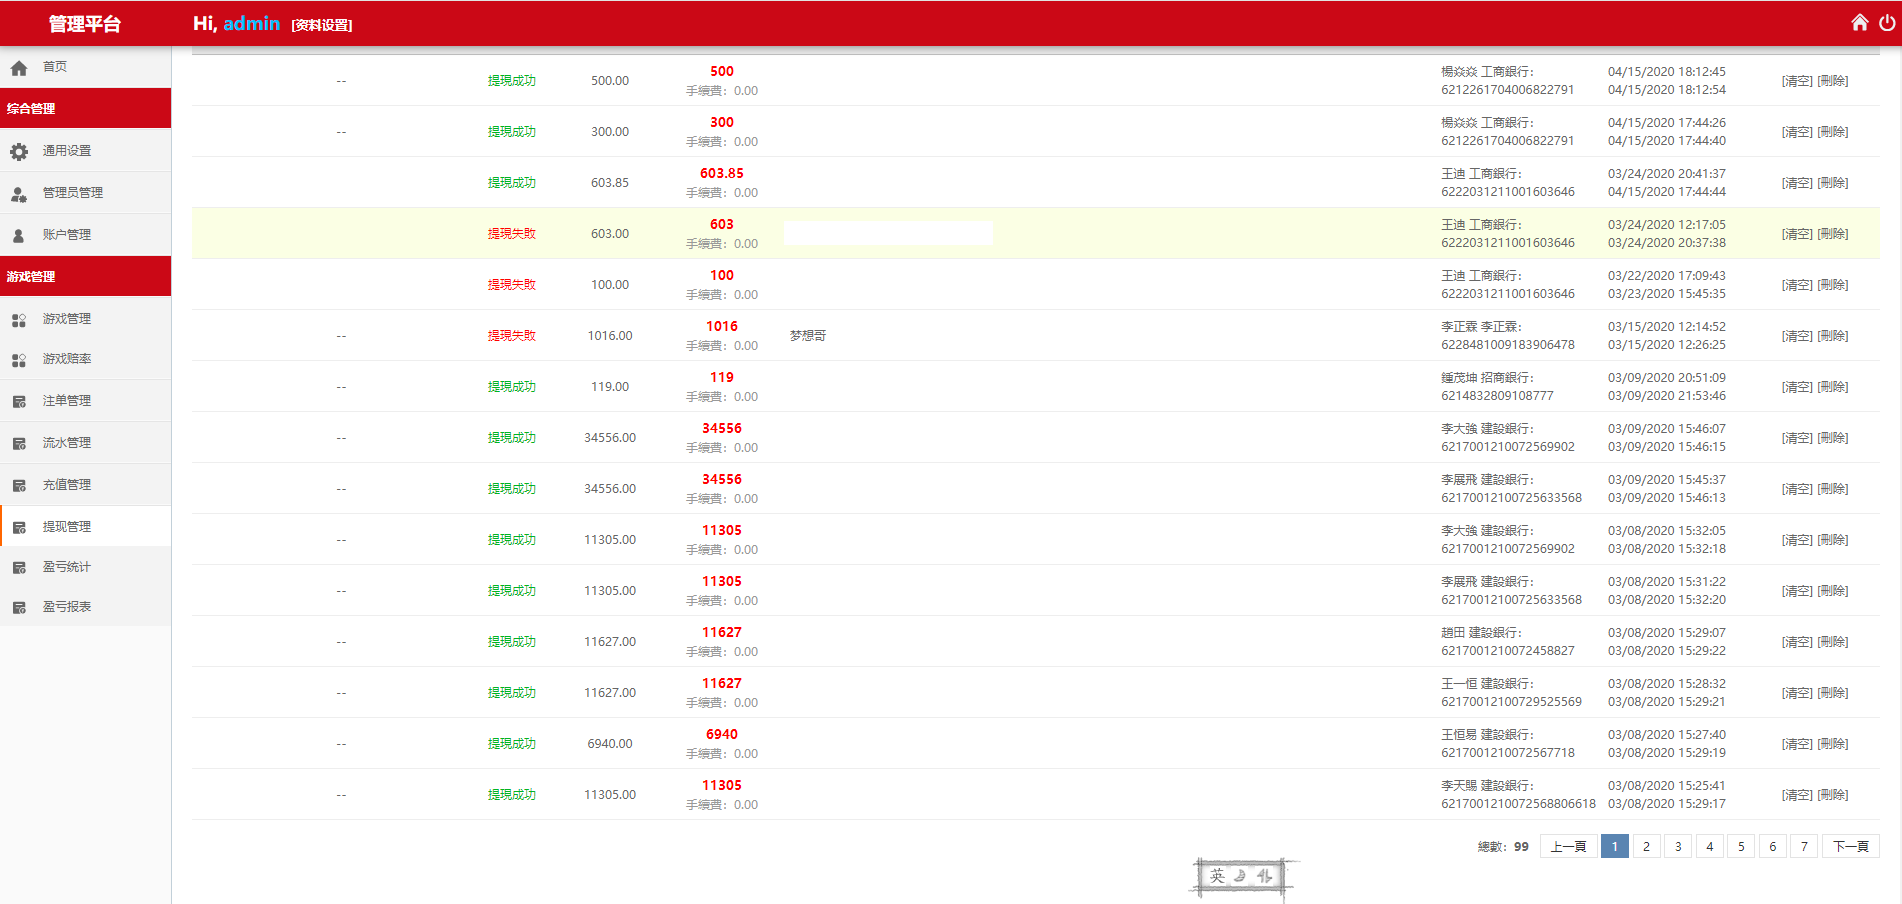Open the 资料设置 link in header
Screen dimensions: 1902x904
[322, 25]
